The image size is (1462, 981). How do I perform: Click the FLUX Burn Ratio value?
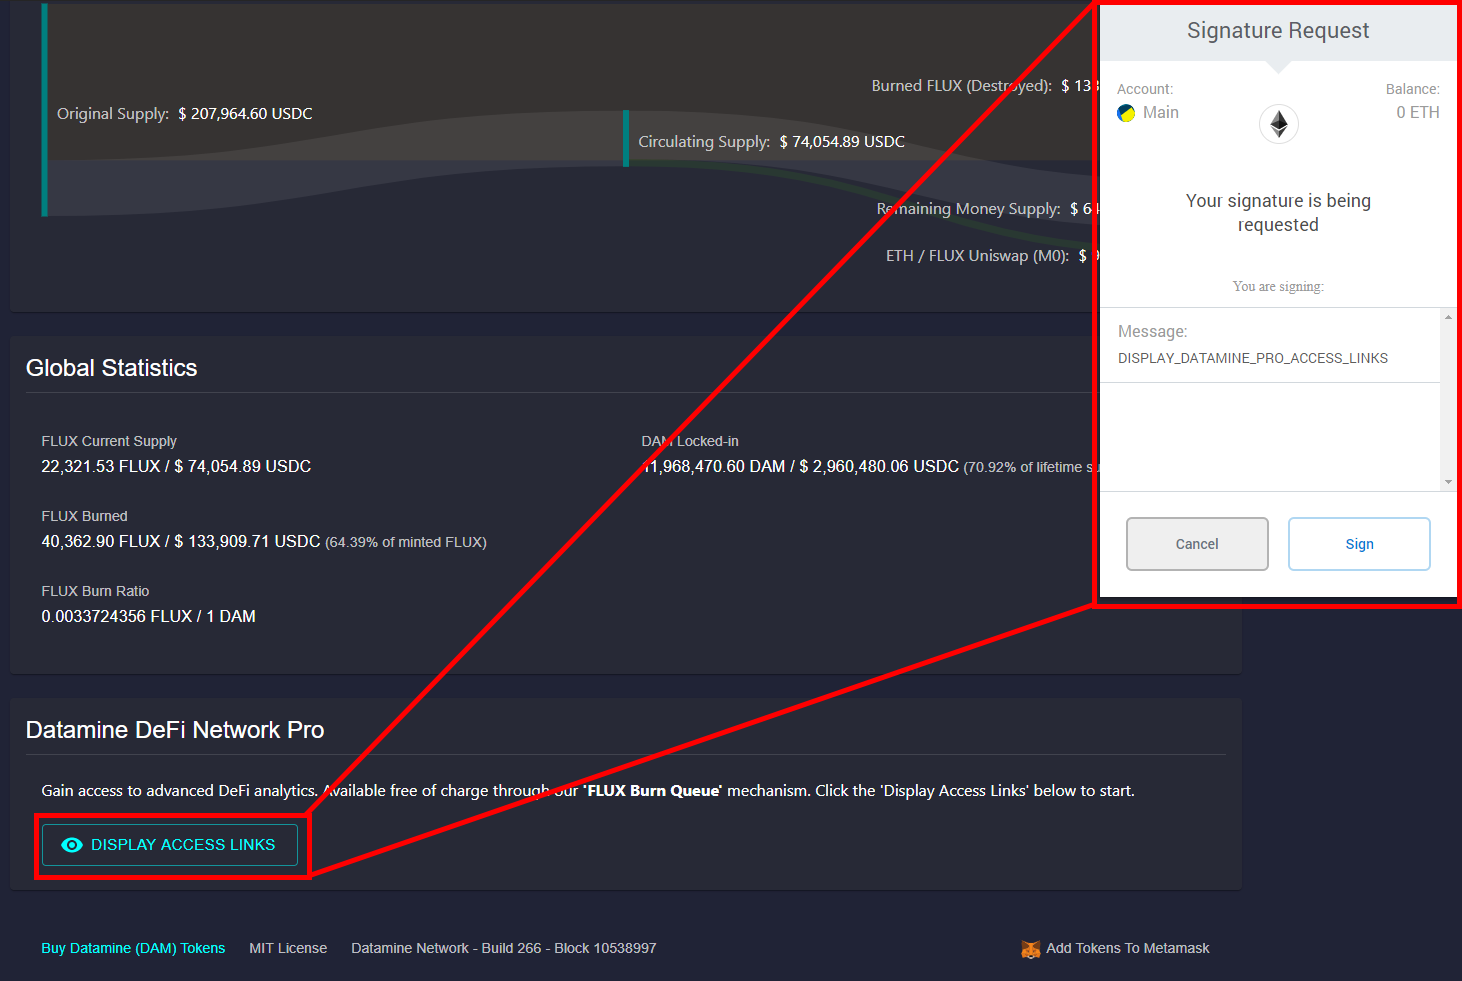[x=149, y=617]
